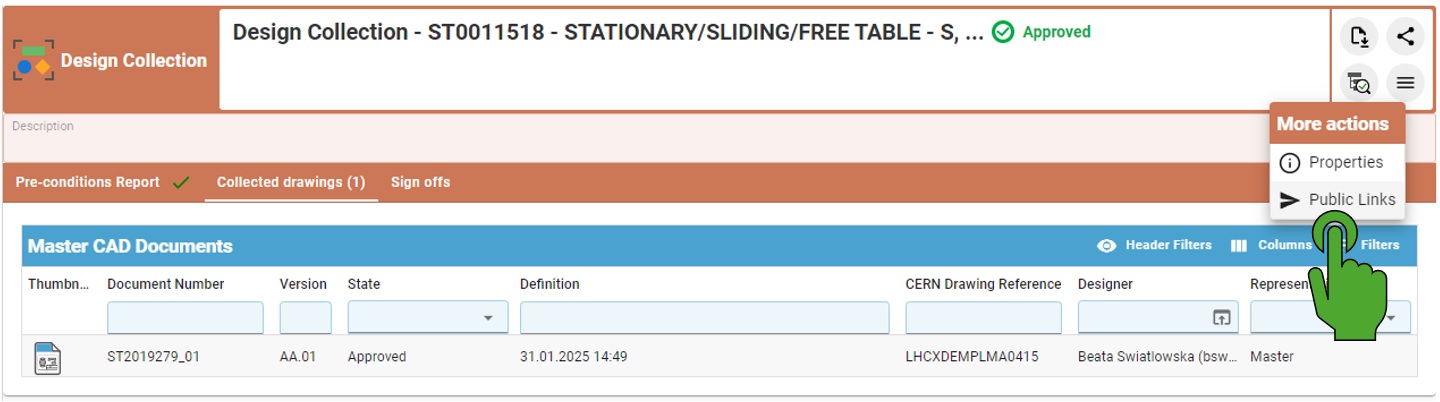The height and width of the screenshot is (402, 1440).
Task: Open the Columns chooser
Action: pyautogui.click(x=1271, y=245)
